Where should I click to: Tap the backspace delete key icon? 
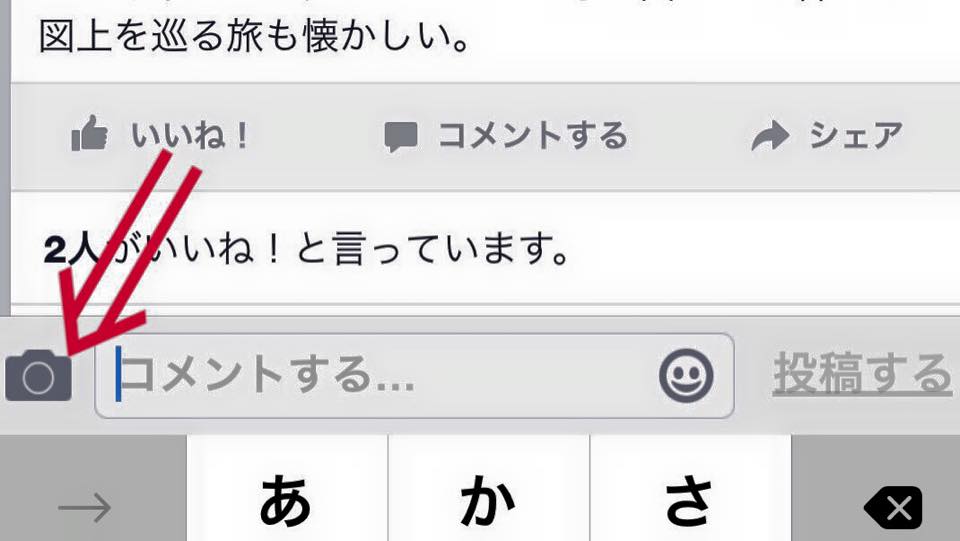[893, 507]
